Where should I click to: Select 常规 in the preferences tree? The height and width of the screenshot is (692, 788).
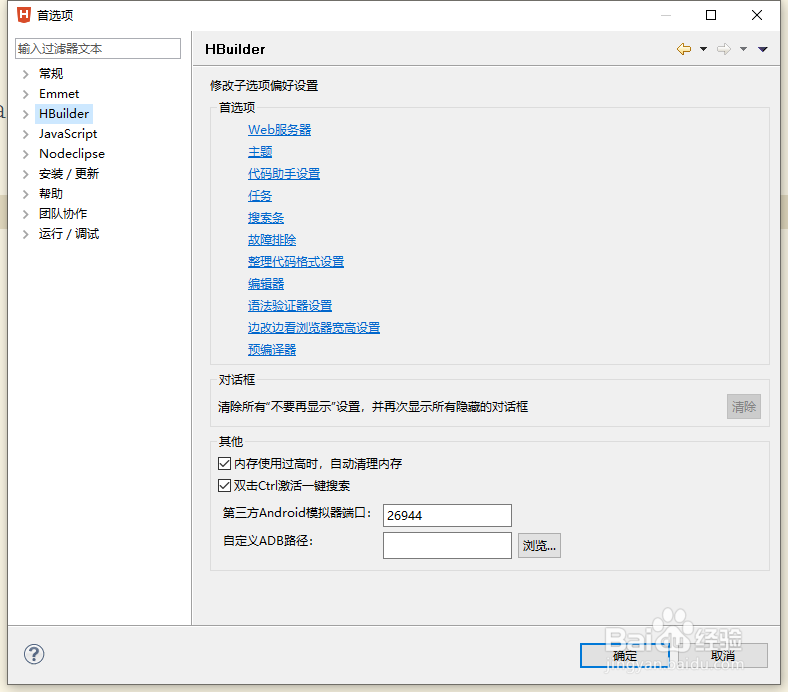[x=51, y=74]
